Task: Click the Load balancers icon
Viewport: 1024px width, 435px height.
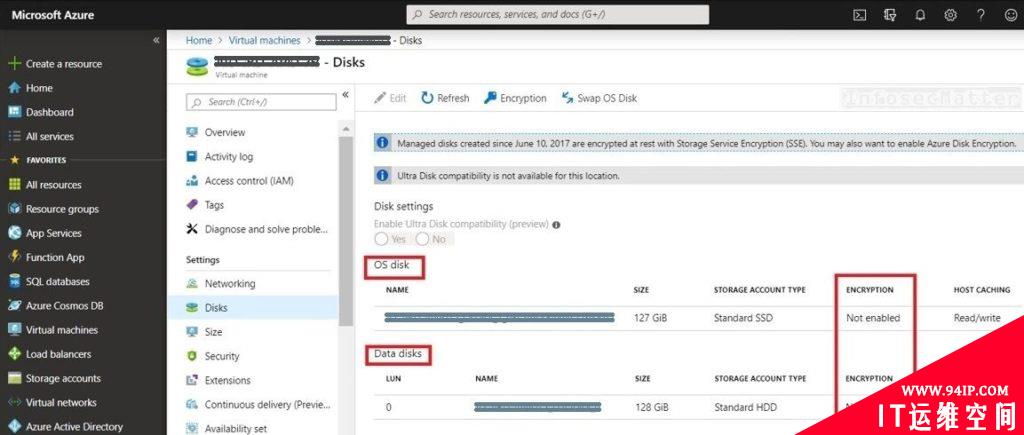Action: click(14, 354)
